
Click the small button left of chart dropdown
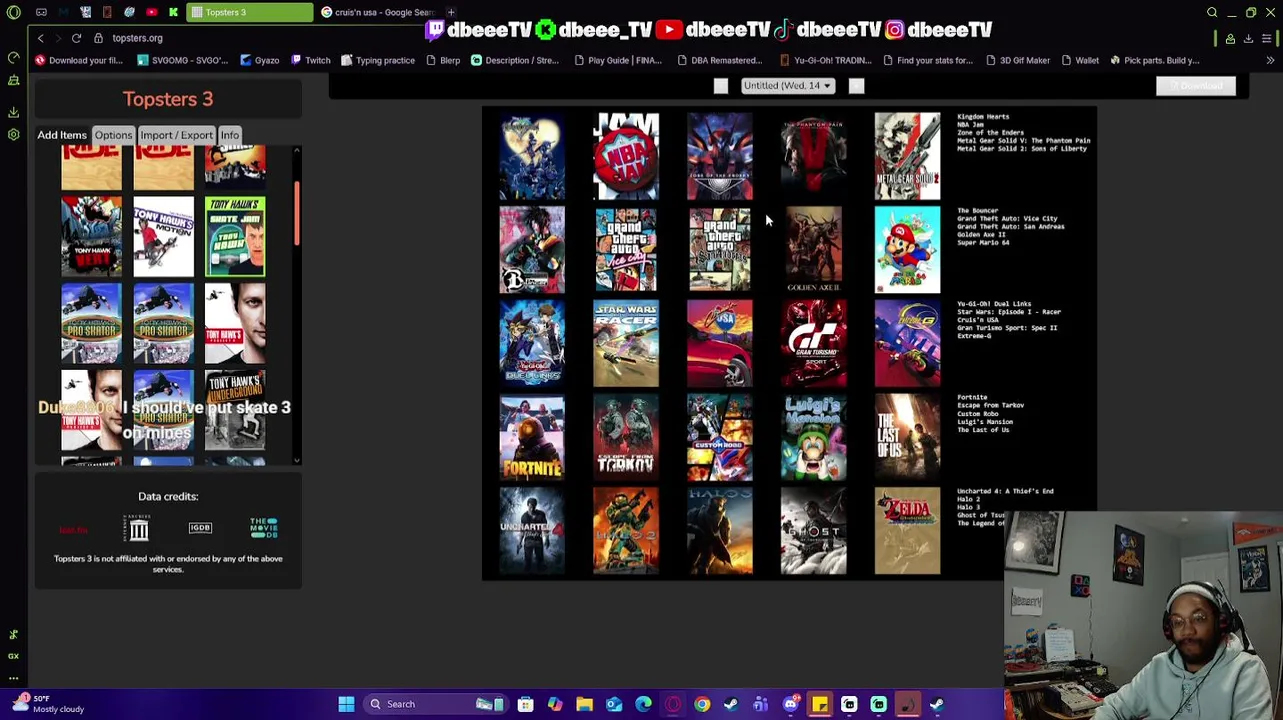pyautogui.click(x=721, y=86)
